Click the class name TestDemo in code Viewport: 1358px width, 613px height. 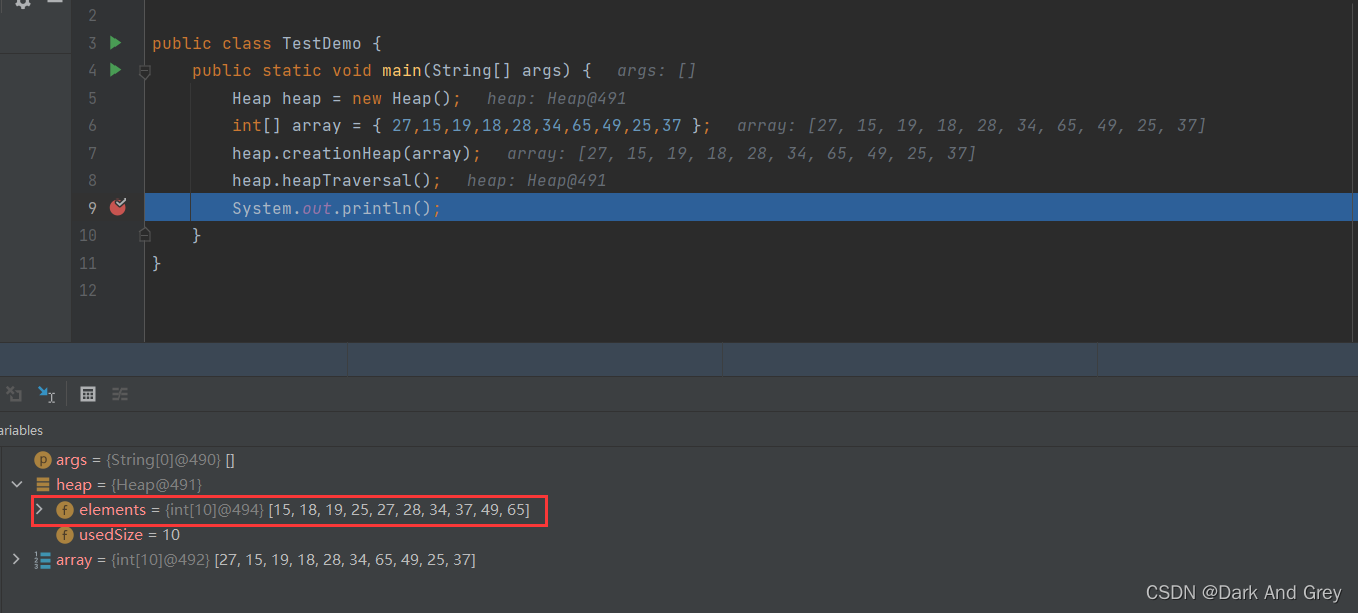322,43
